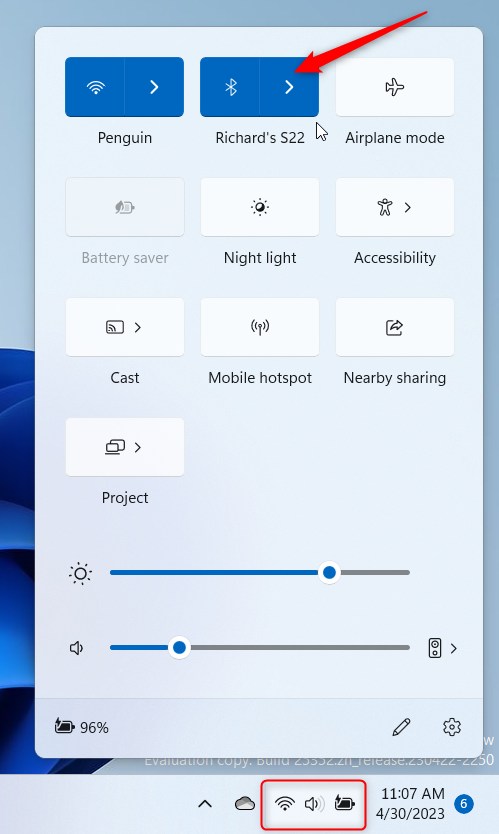Turn on Nearby sharing
Screen dimensions: 499x834
pyautogui.click(x=395, y=327)
